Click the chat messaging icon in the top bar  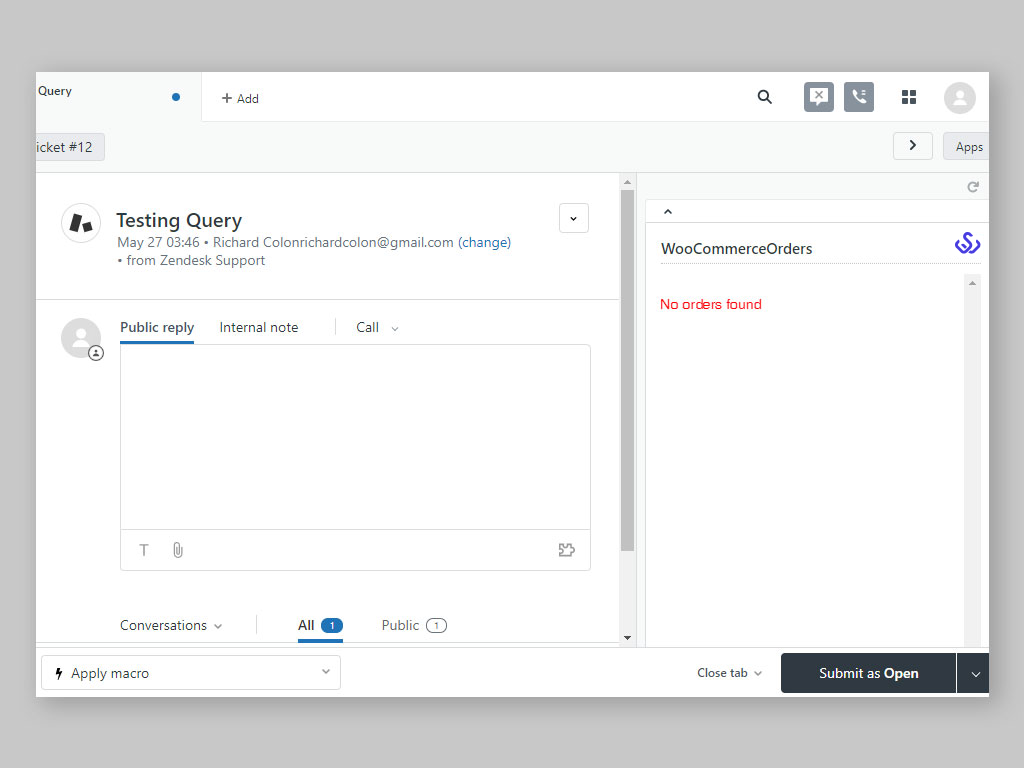(818, 97)
